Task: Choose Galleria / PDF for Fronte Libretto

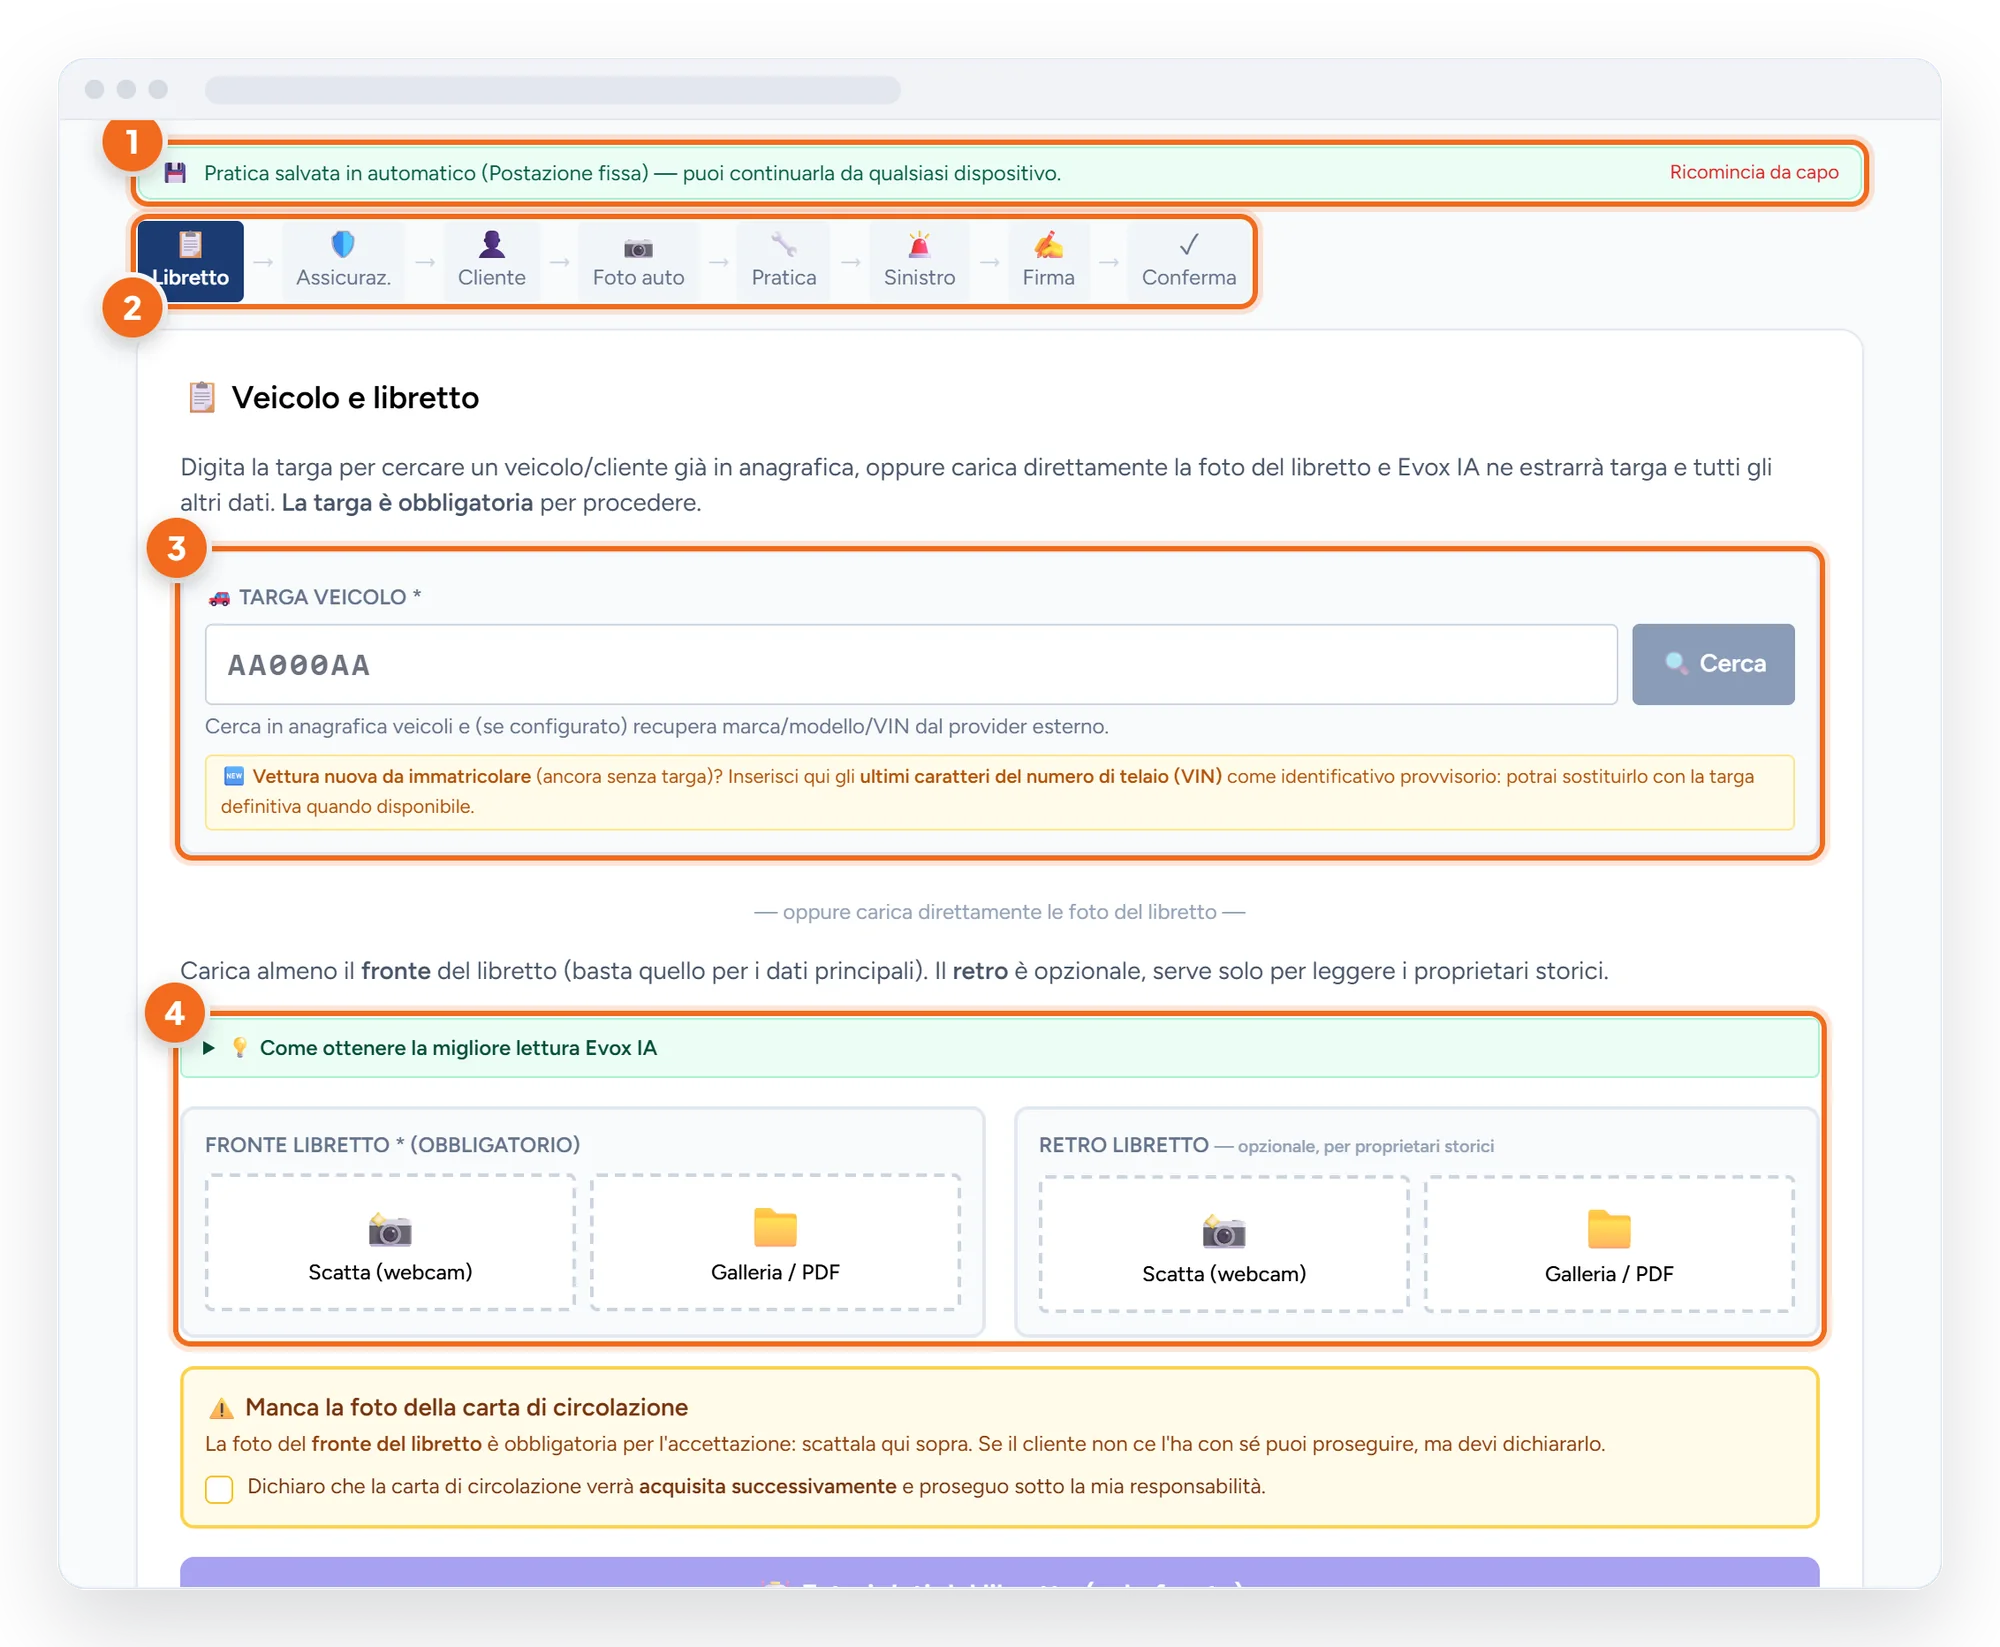Action: 775,1242
